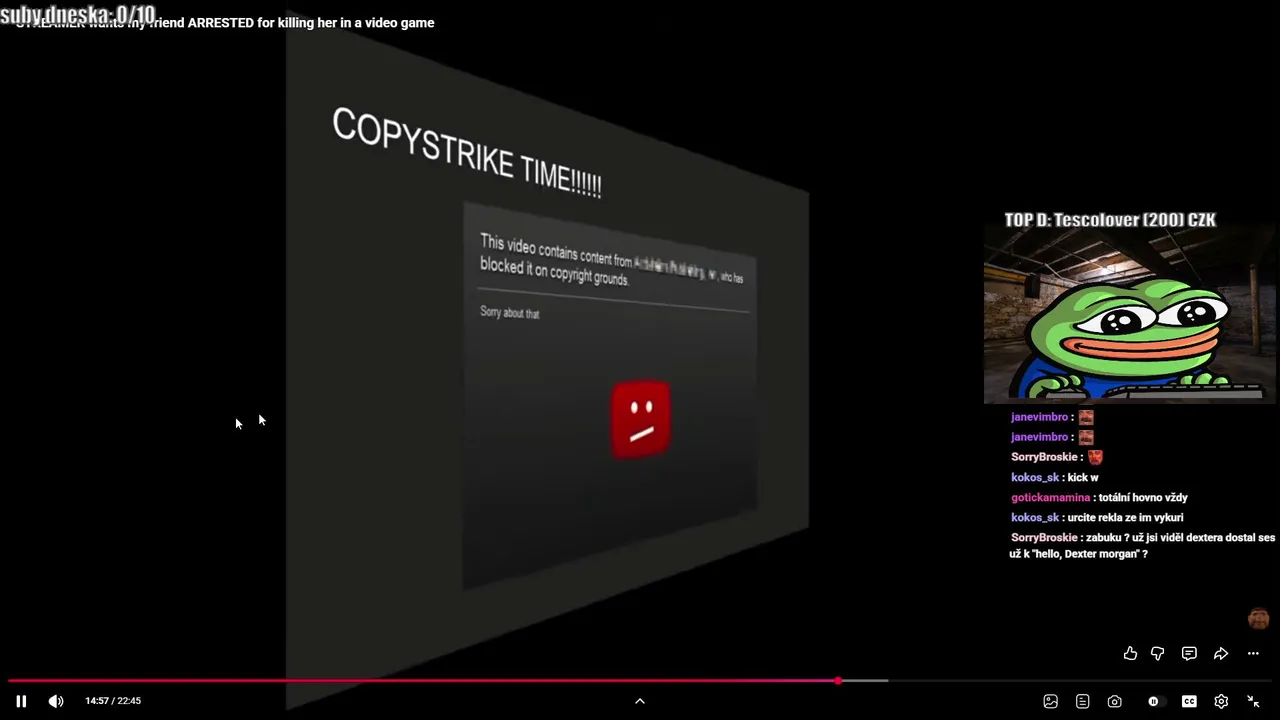This screenshot has height=720, width=1280.
Task: Open the player settings gear
Action: (1221, 701)
